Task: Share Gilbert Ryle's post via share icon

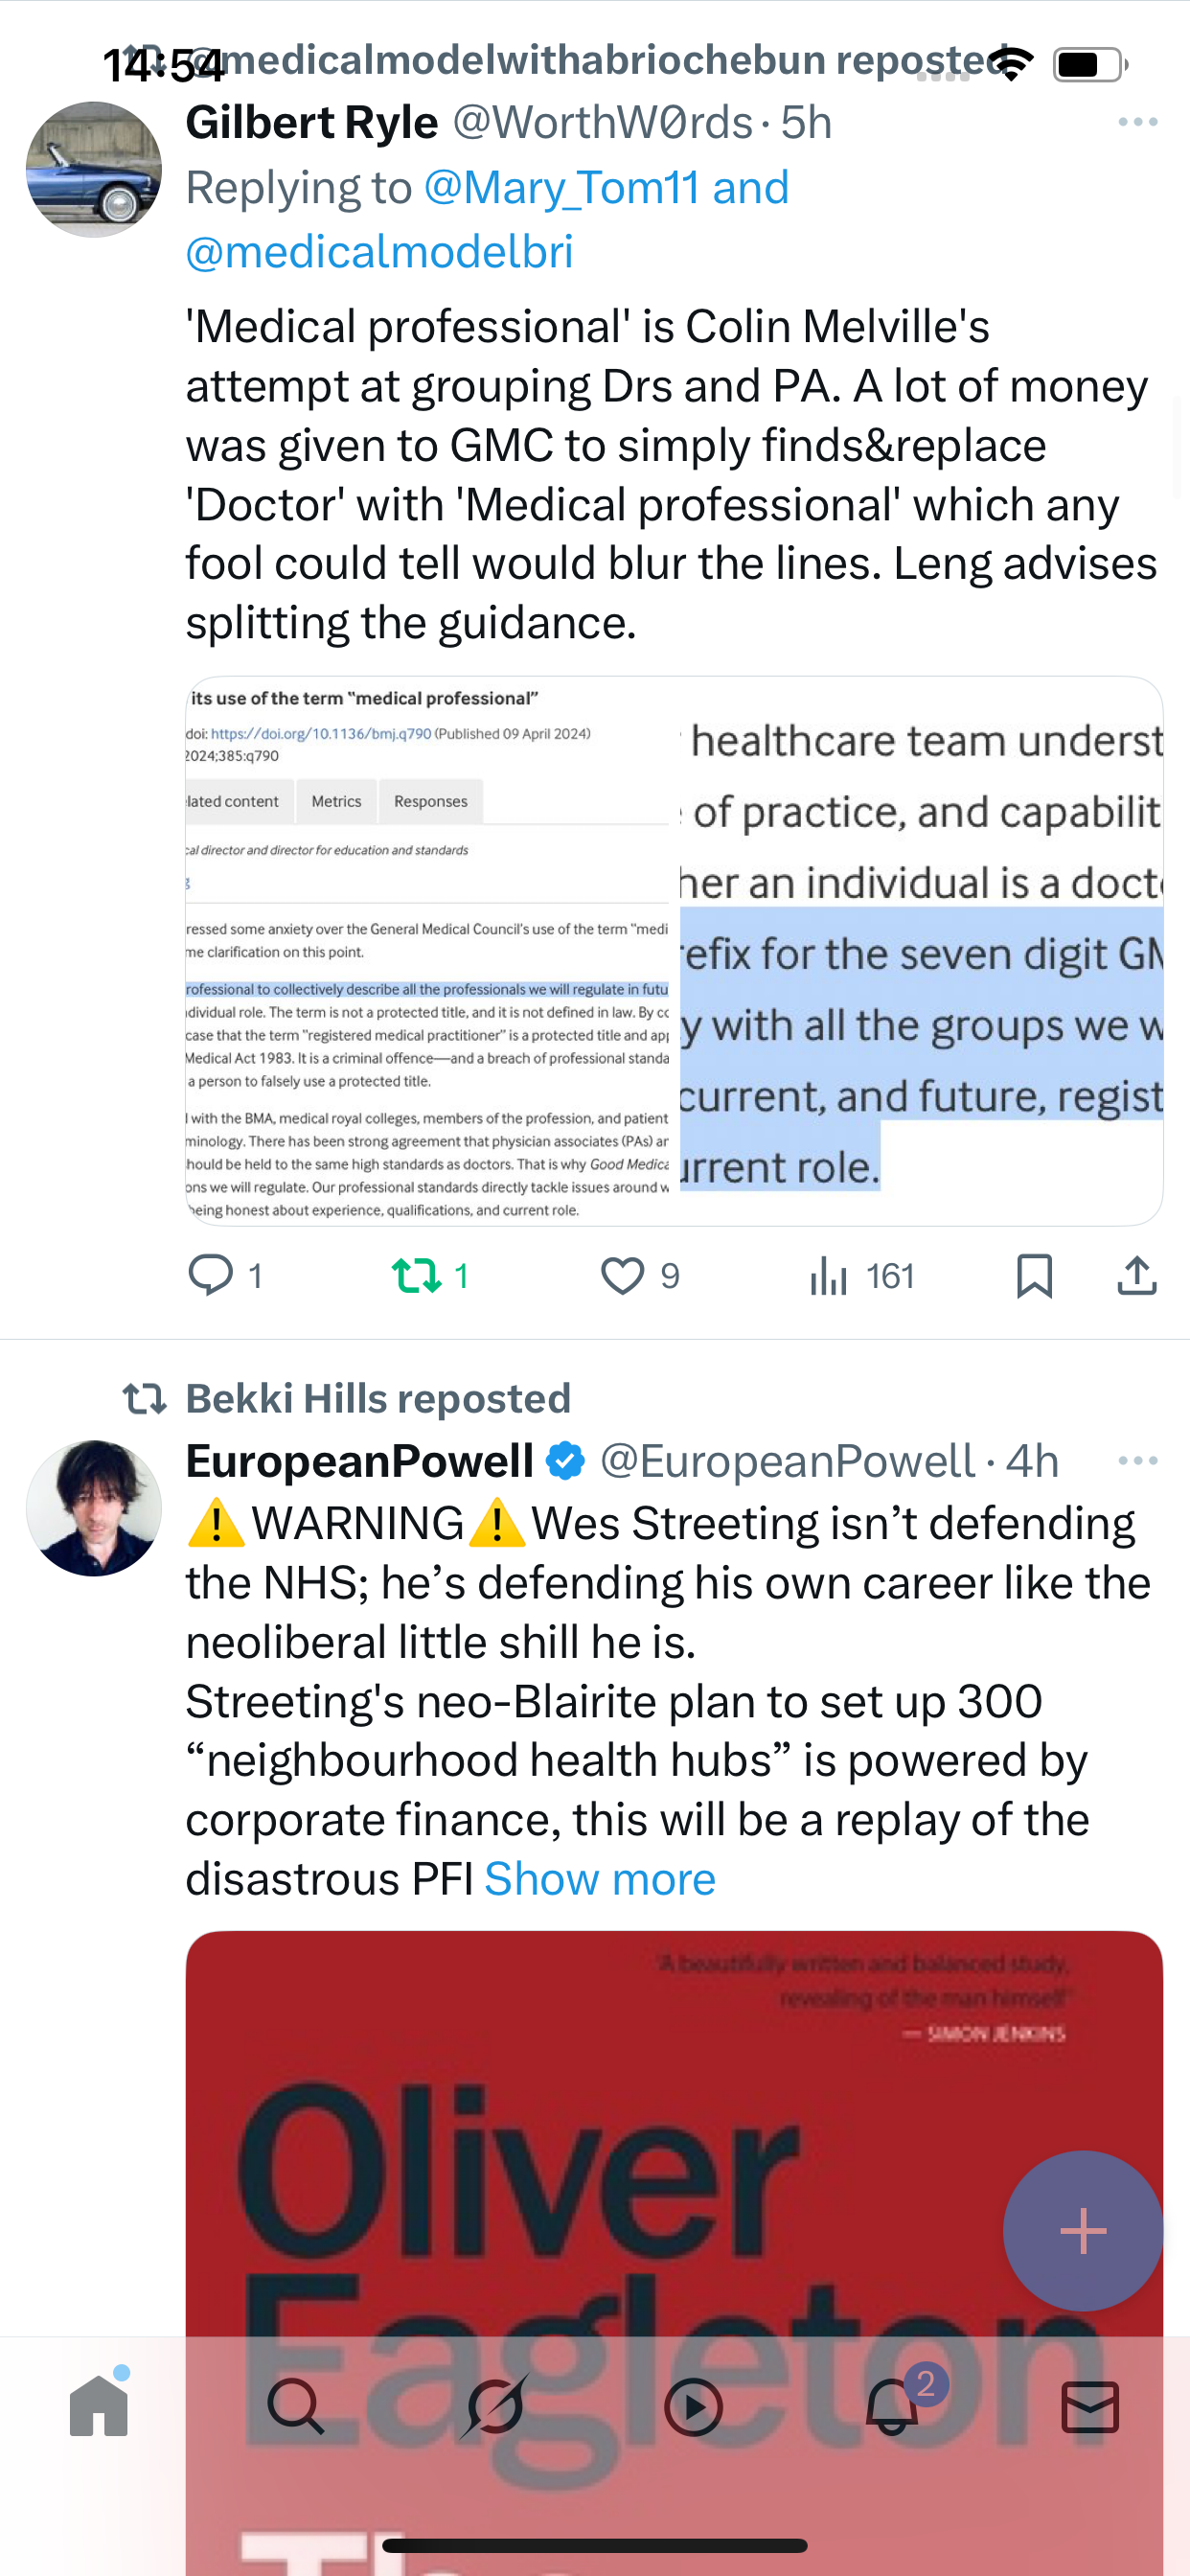Action: click(x=1137, y=1275)
